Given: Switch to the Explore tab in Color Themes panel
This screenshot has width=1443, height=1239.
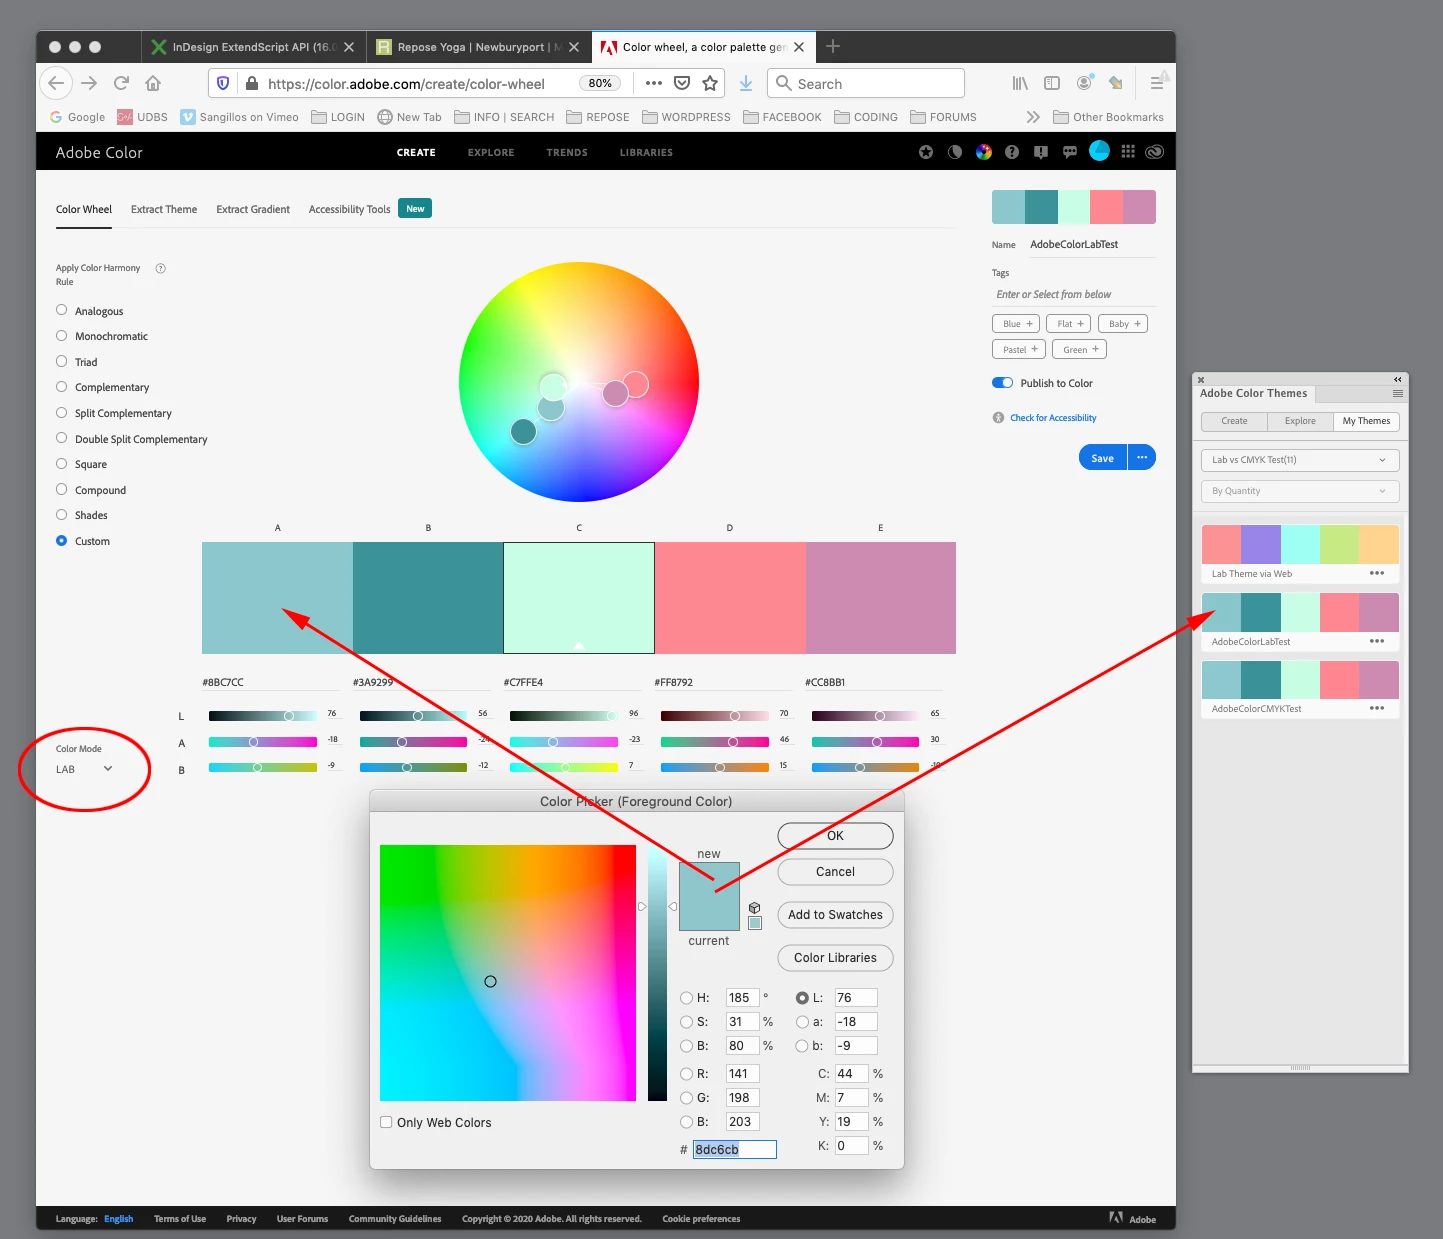Looking at the screenshot, I should coord(1300,421).
